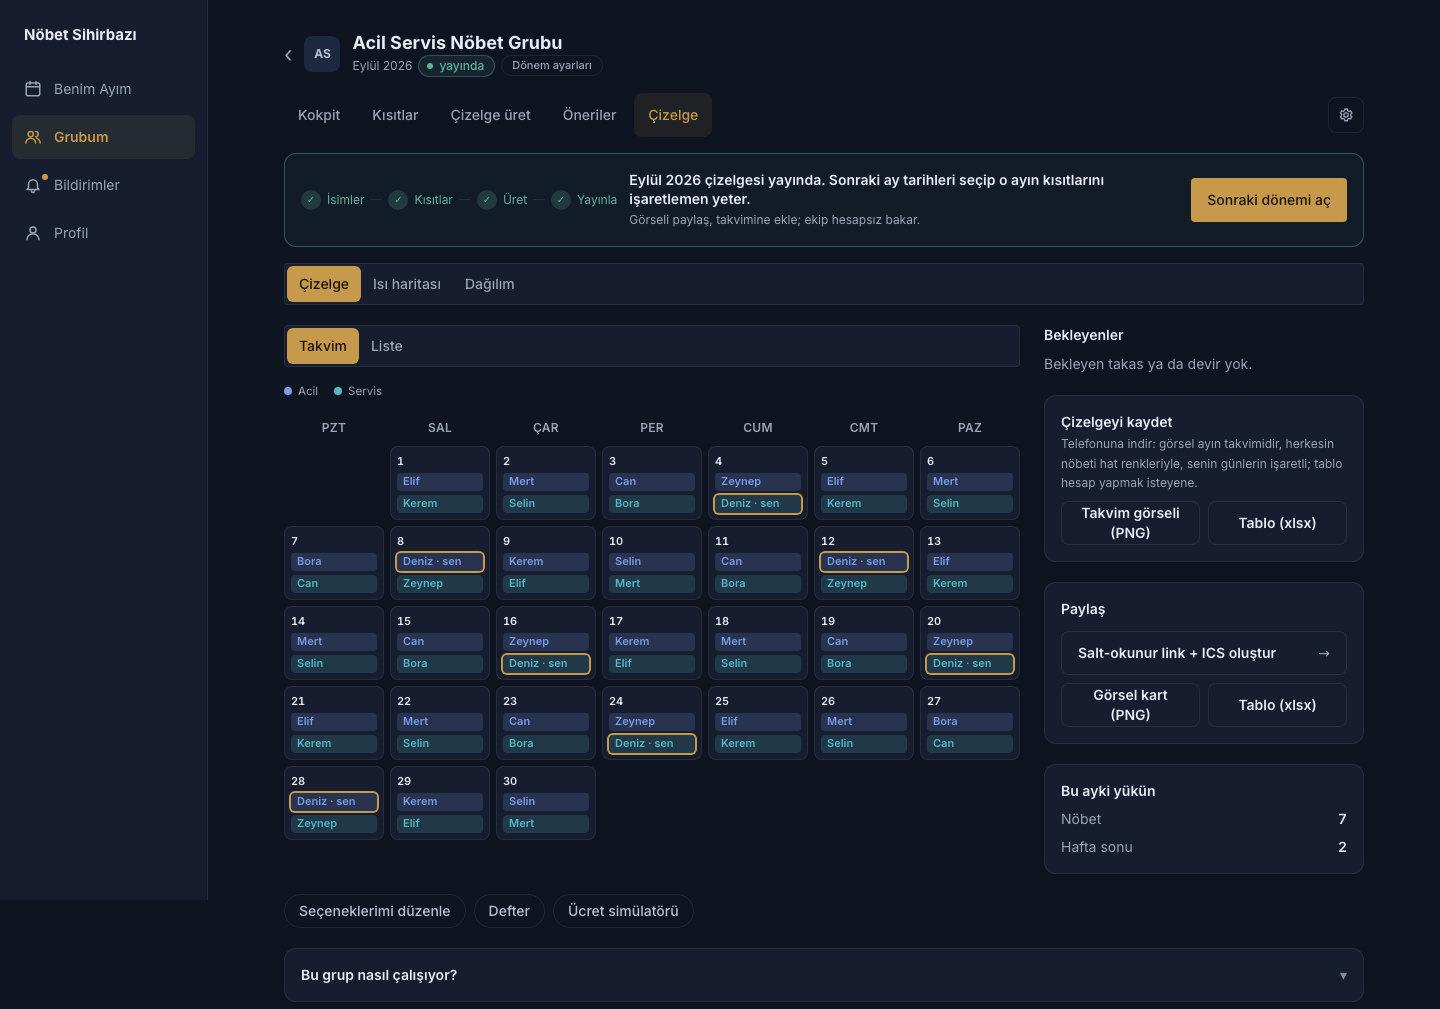The height and width of the screenshot is (1009, 1440).
Task: Open the Kokpit tab
Action: pyautogui.click(x=319, y=115)
